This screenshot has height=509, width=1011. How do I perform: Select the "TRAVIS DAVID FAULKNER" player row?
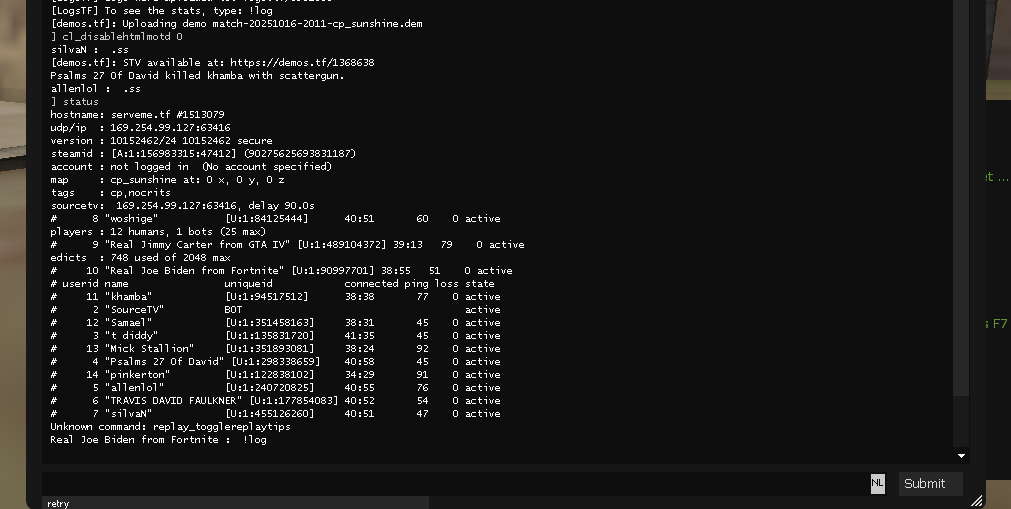click(275, 400)
